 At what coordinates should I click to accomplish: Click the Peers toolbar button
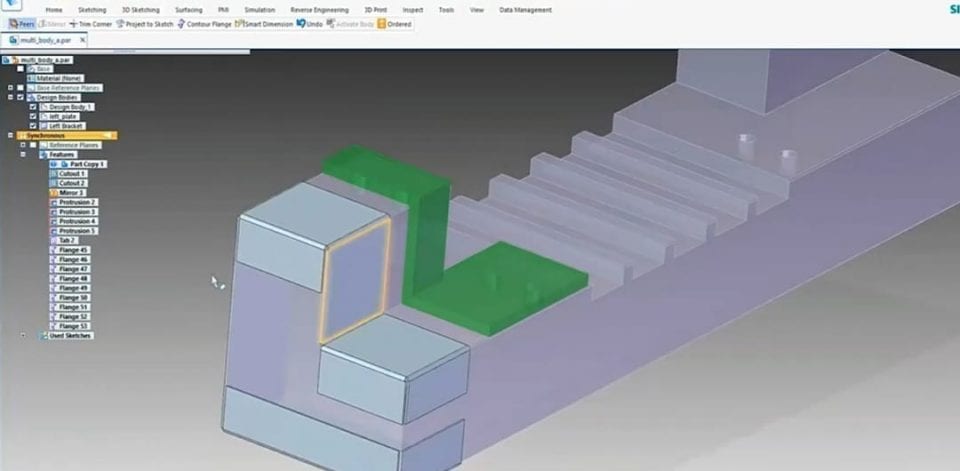[21, 24]
